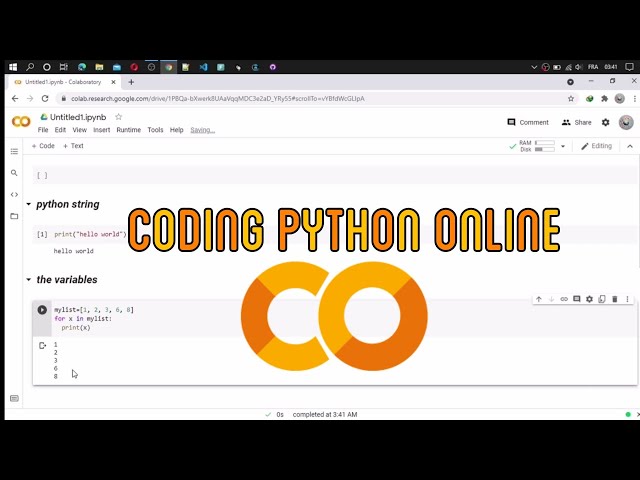
Task: Open the Edit menu
Action: point(60,130)
